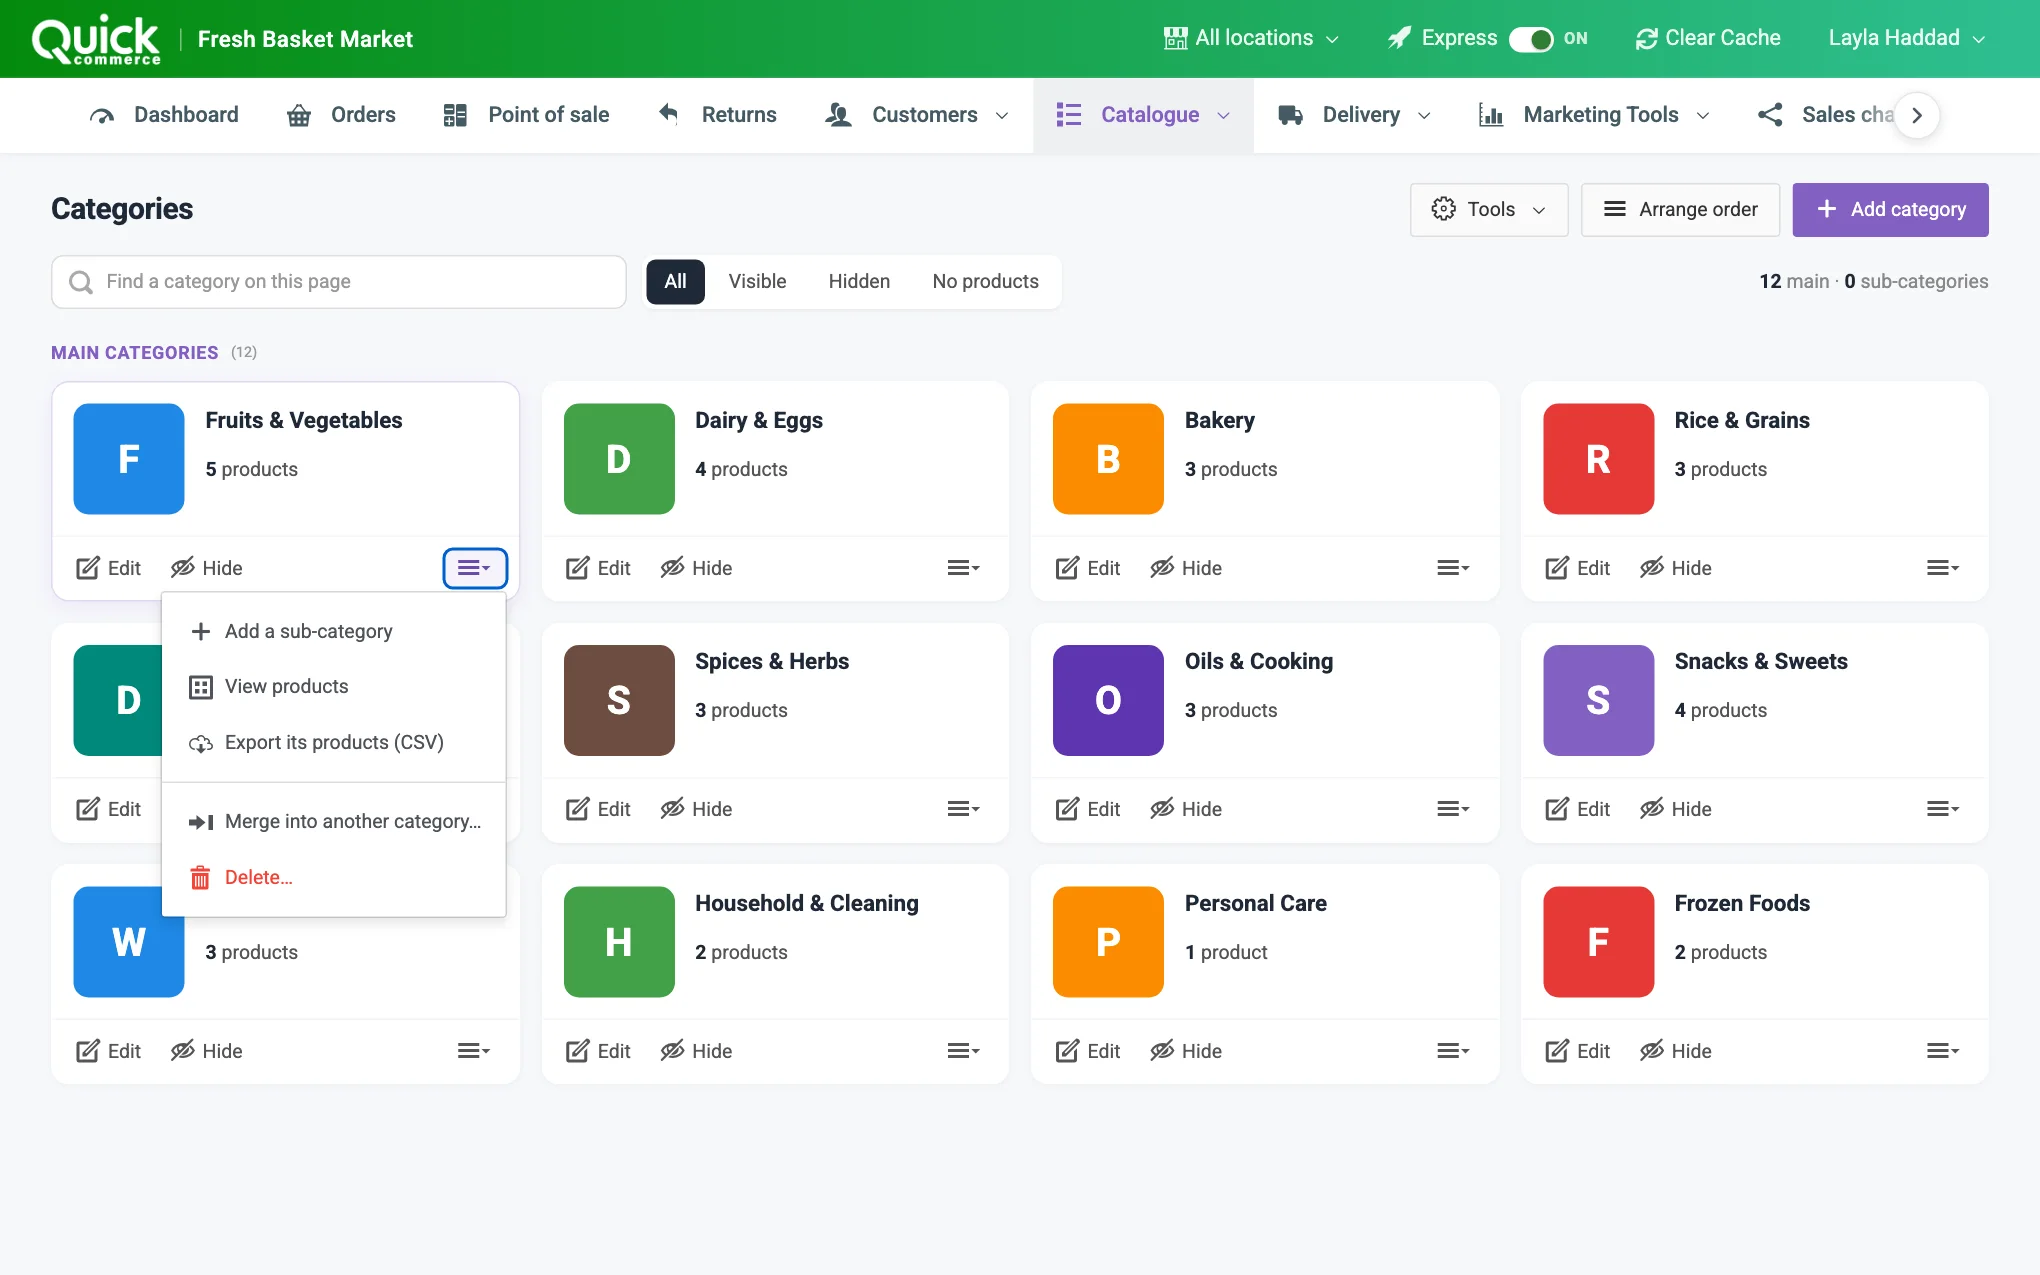
Task: Choose Merge into another category
Action: pyautogui.click(x=334, y=822)
